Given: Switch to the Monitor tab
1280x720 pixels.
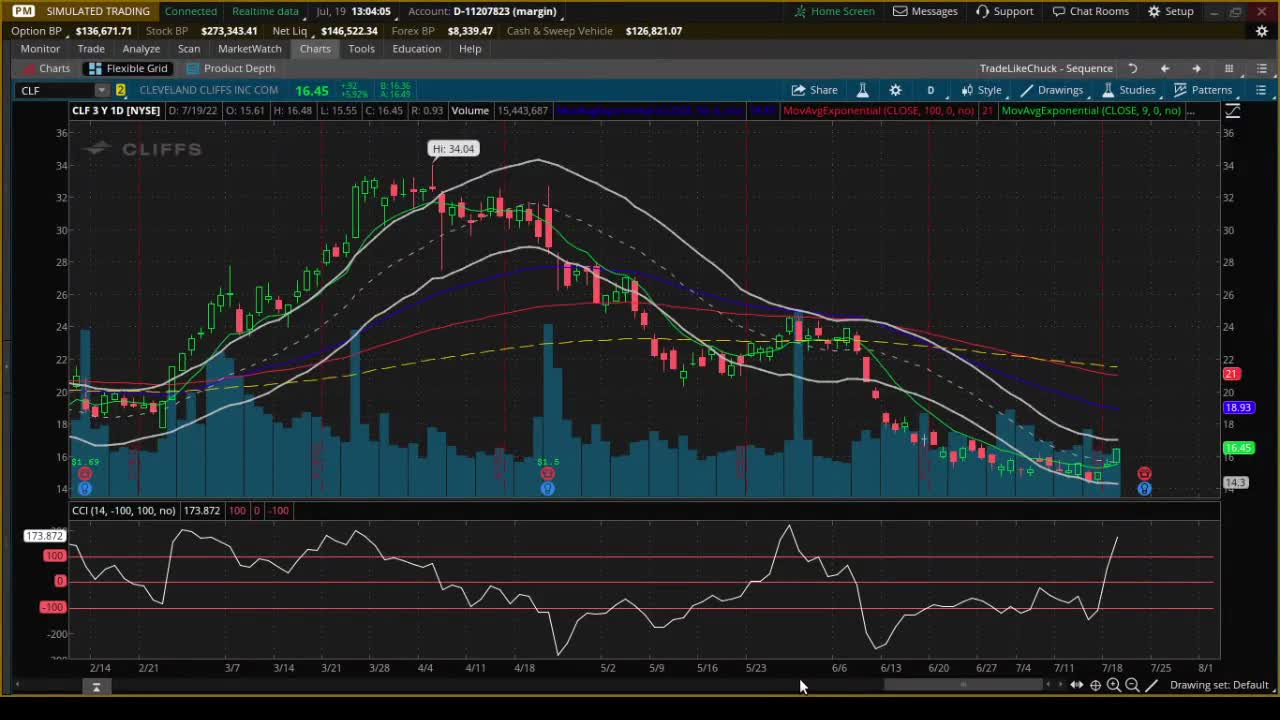Looking at the screenshot, I should tap(40, 49).
